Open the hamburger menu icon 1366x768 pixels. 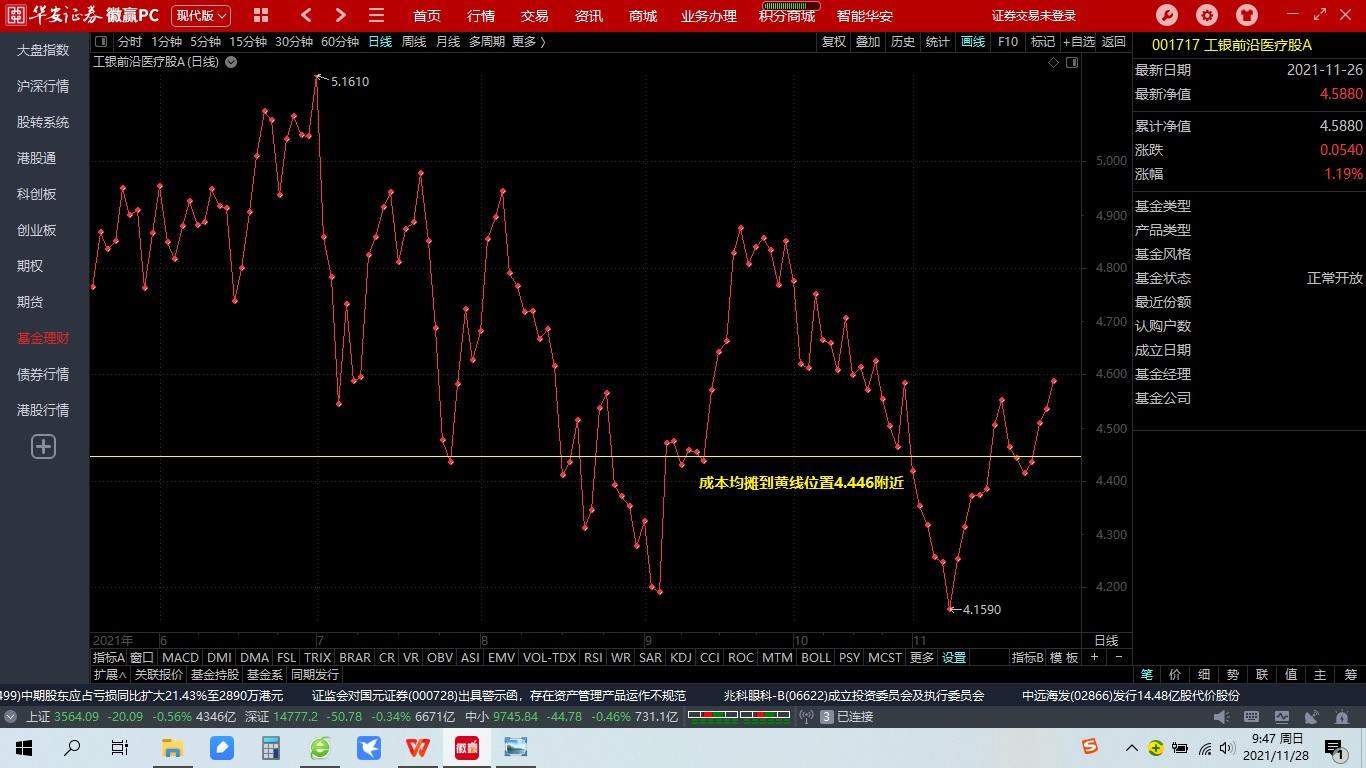(x=376, y=15)
